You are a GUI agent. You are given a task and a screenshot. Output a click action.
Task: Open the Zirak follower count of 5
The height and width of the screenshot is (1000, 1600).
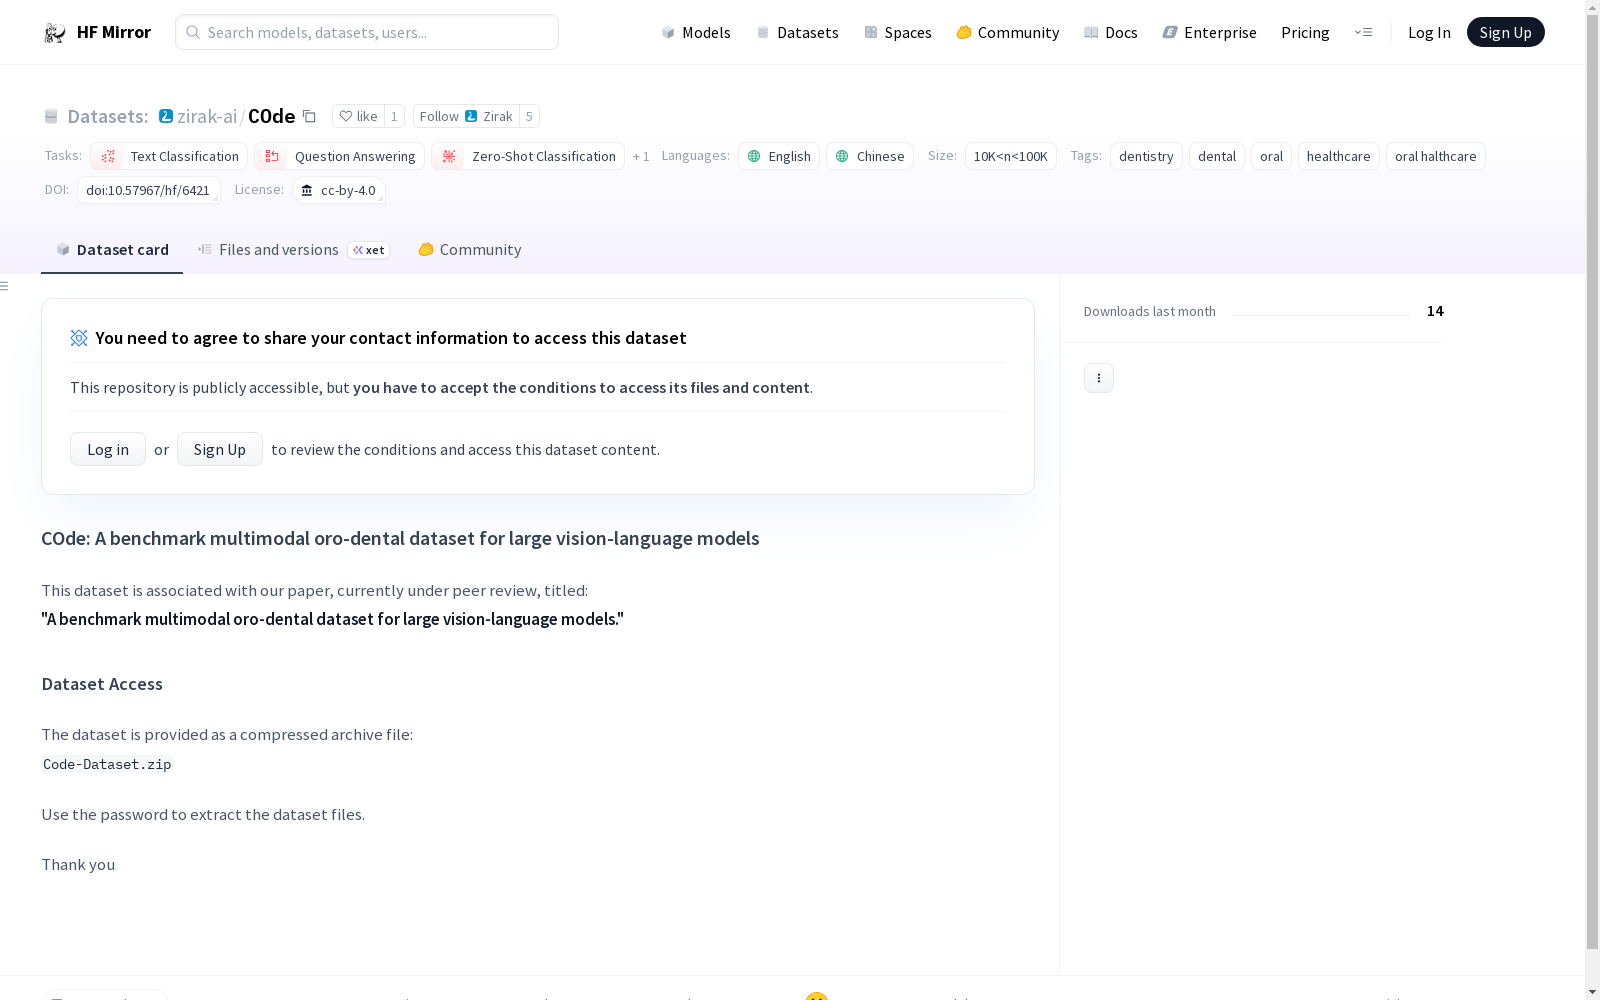tap(529, 117)
